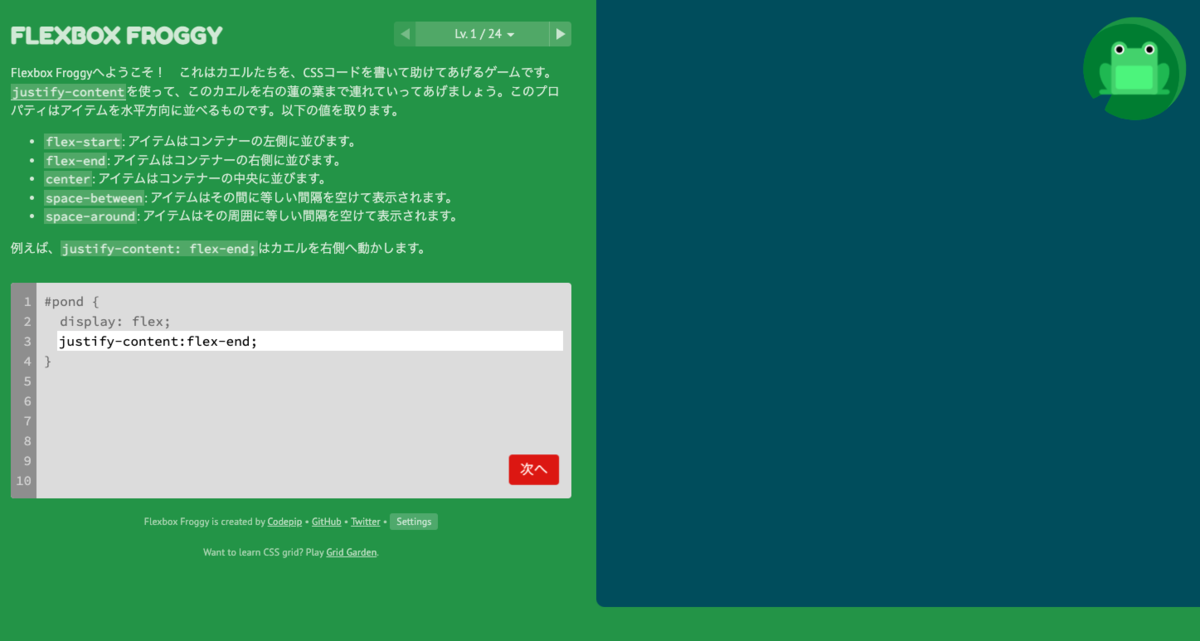The width and height of the screenshot is (1200, 641).
Task: Follow the Grid Garden link
Action: coord(352,552)
